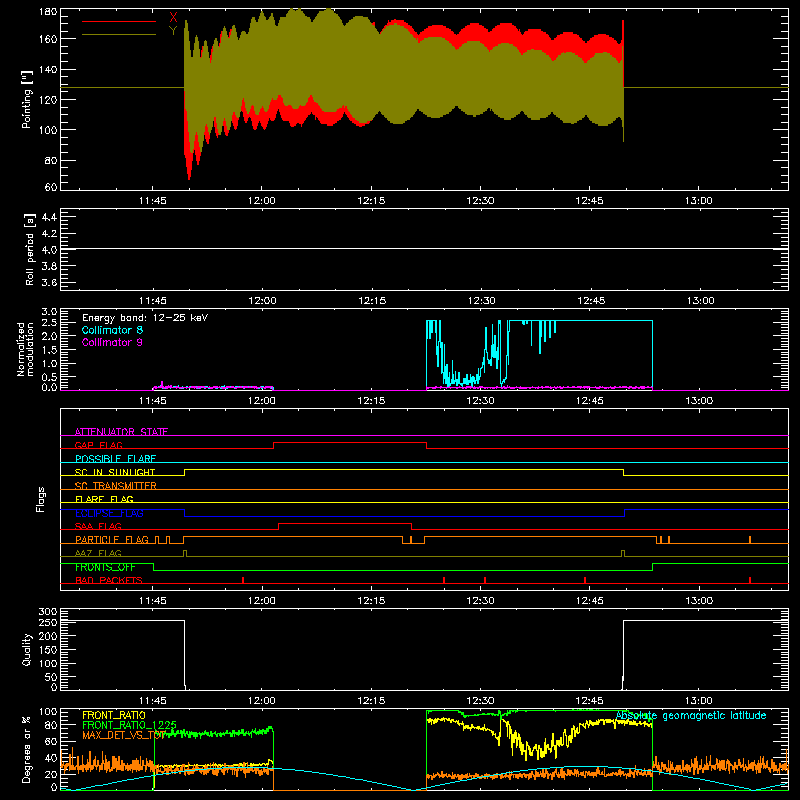Click the PARTICLE_FLAG label
The height and width of the screenshot is (800, 800).
tap(112, 539)
